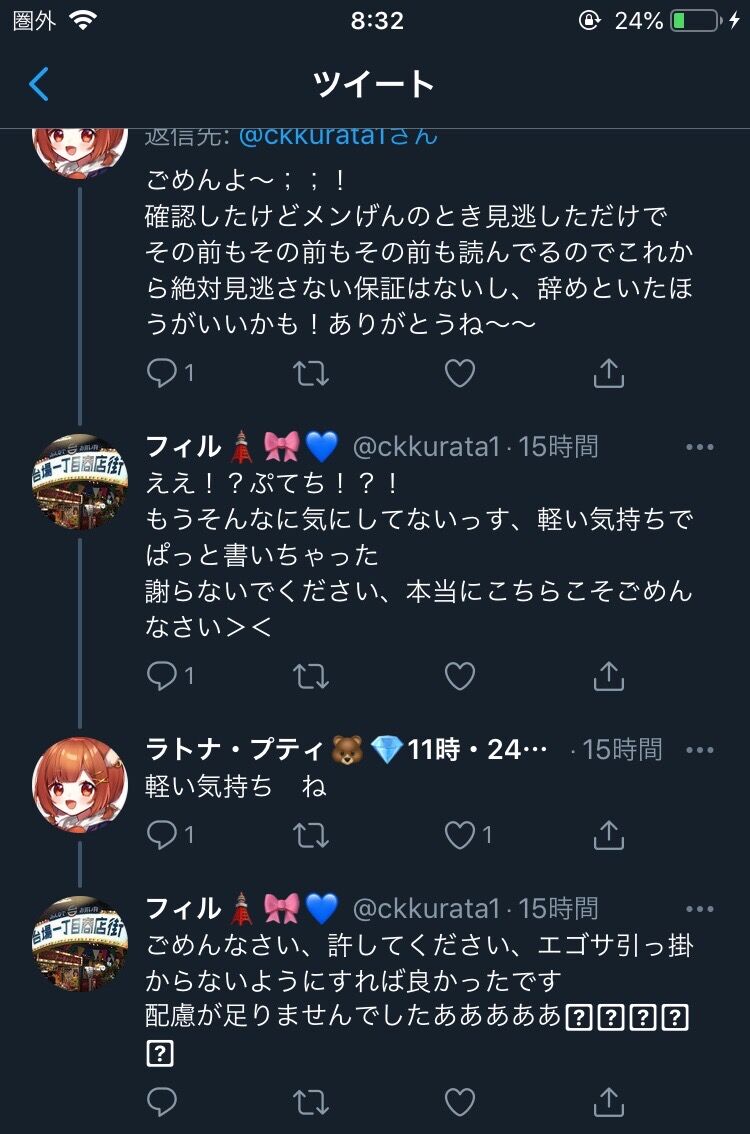Retweet the ごめんよ tweet

click(x=310, y=374)
